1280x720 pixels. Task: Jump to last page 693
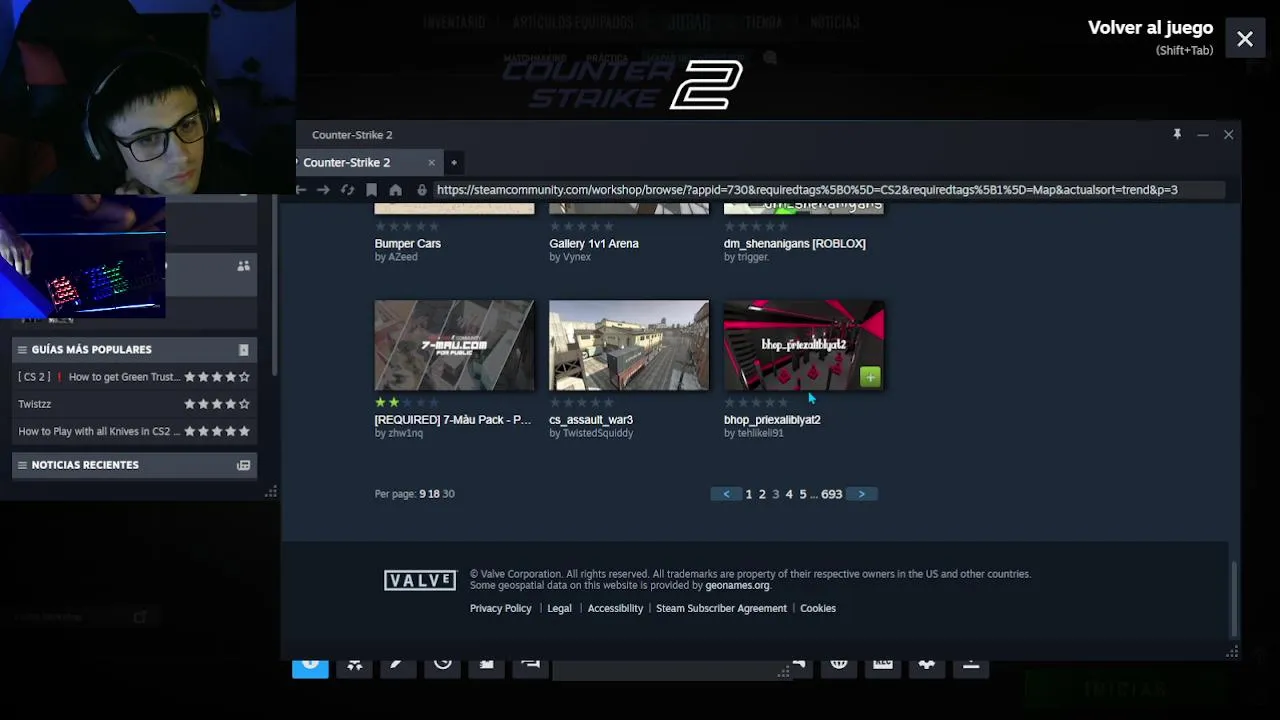tap(832, 494)
